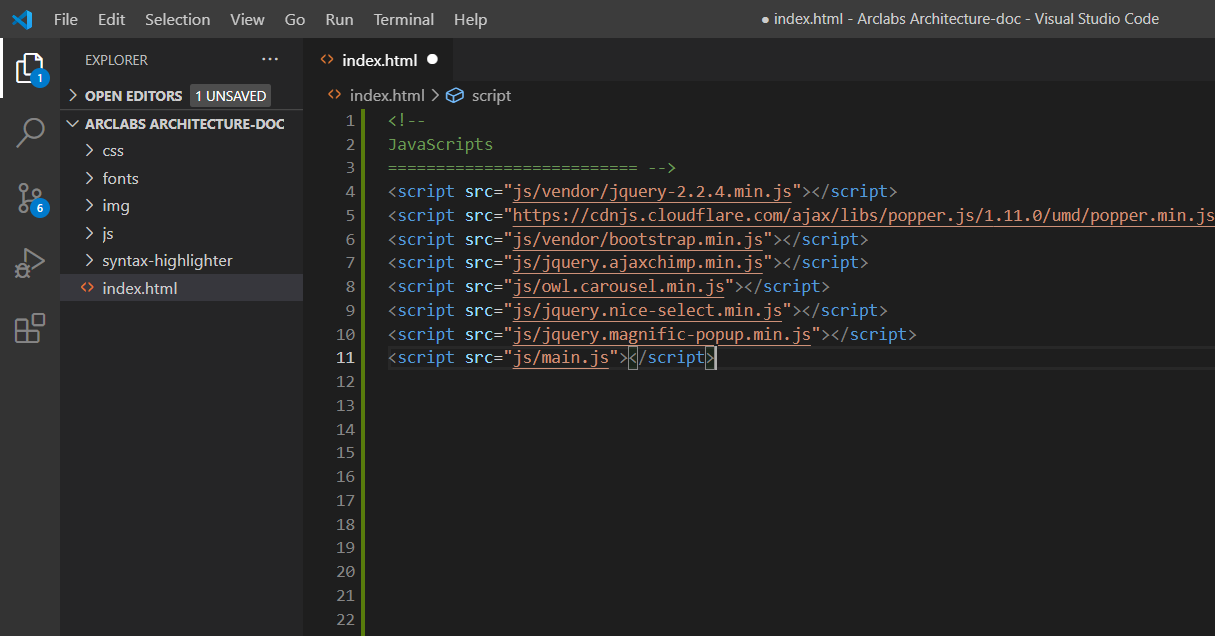Open the Selection menu
1215x636 pixels.
(177, 19)
